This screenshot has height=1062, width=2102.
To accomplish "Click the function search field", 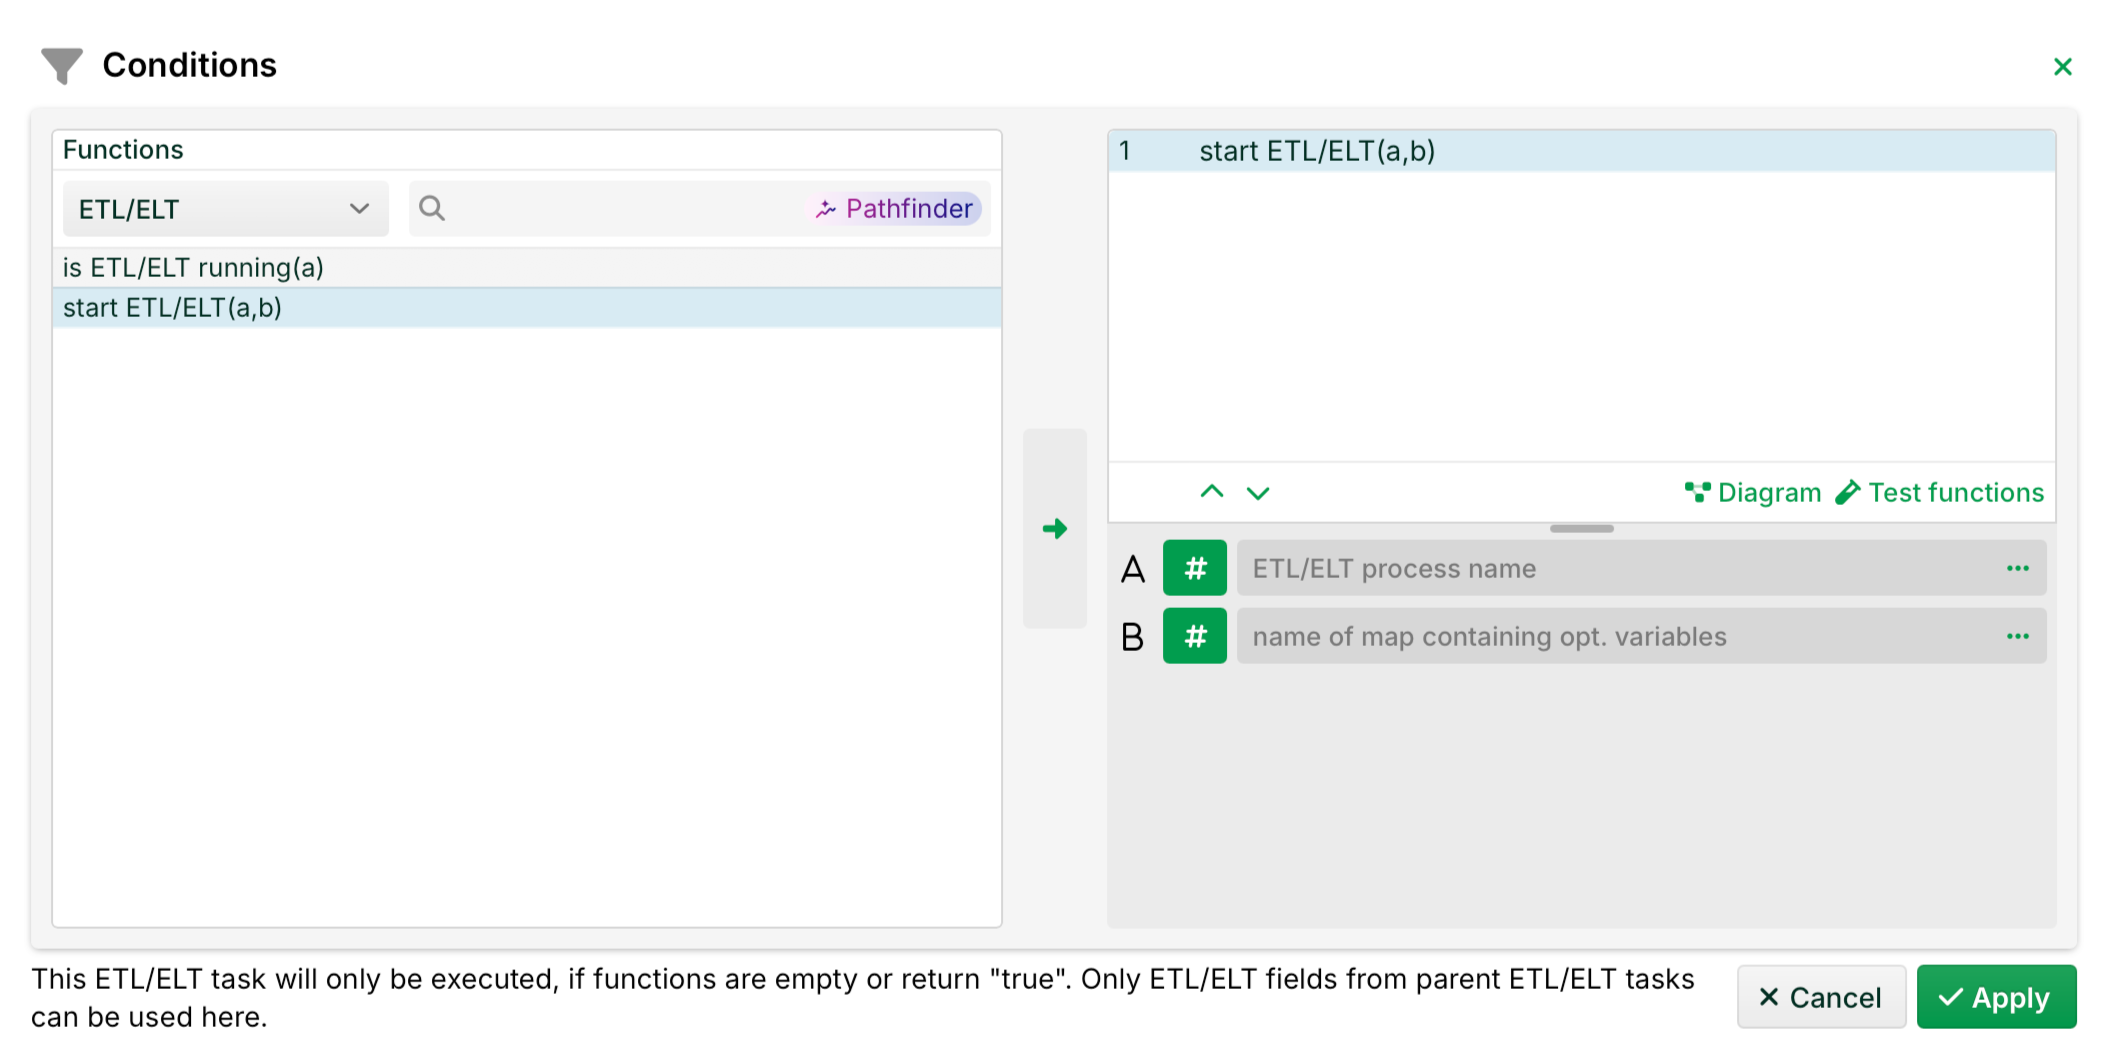I will pos(699,208).
